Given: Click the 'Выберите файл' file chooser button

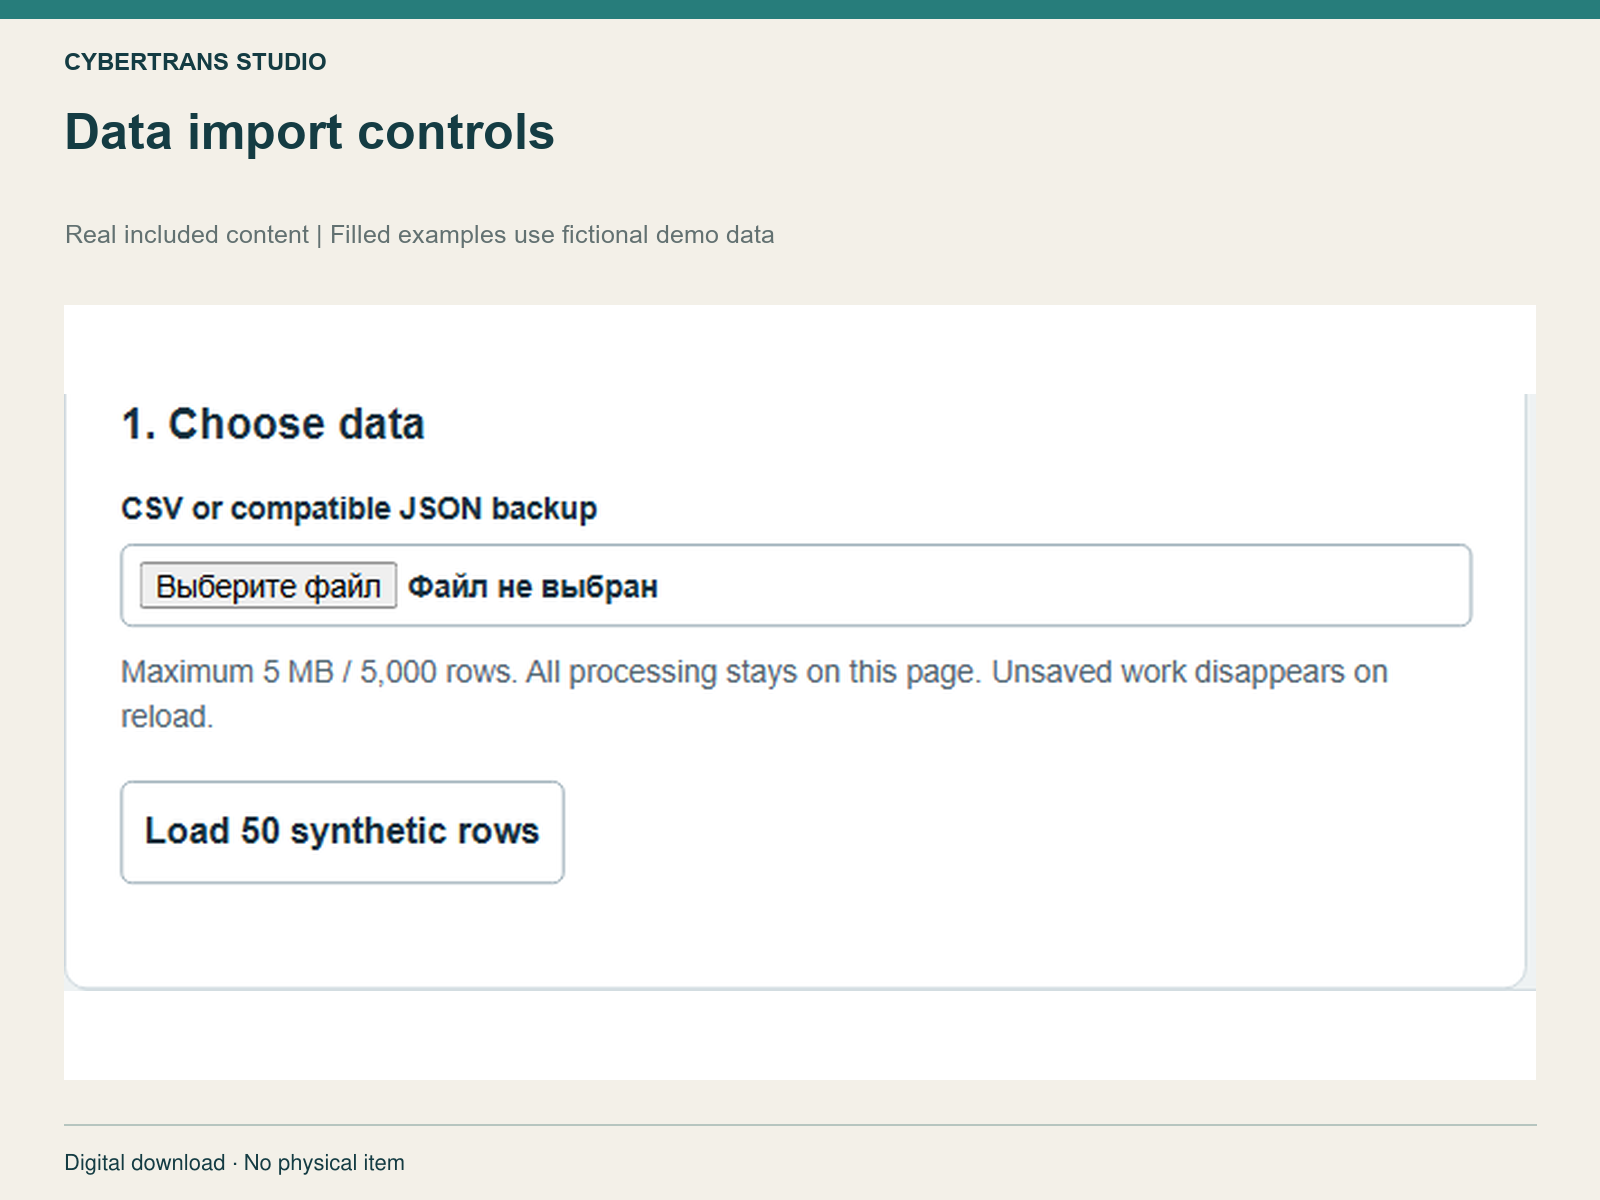Looking at the screenshot, I should pos(268,586).
